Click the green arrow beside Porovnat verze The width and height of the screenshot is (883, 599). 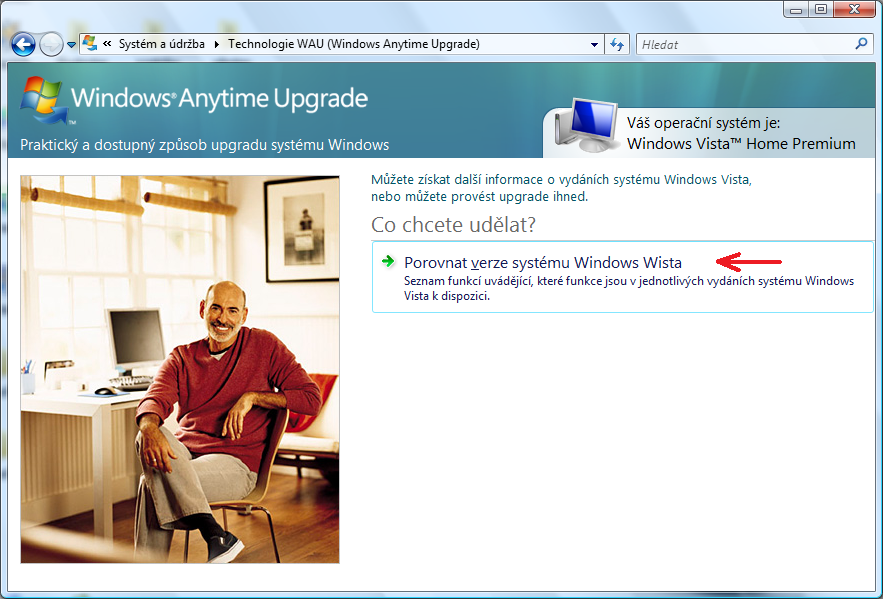[x=388, y=261]
